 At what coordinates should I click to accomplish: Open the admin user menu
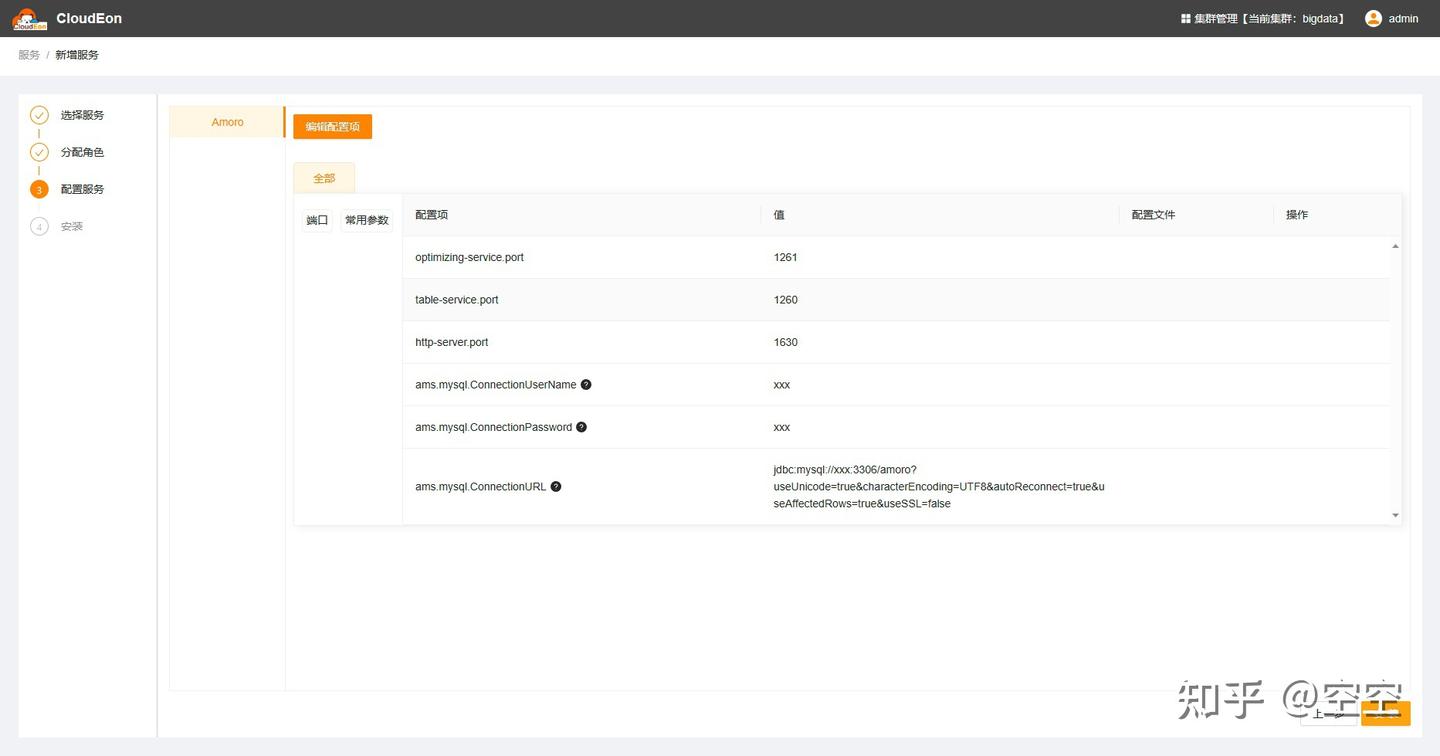coord(1392,19)
